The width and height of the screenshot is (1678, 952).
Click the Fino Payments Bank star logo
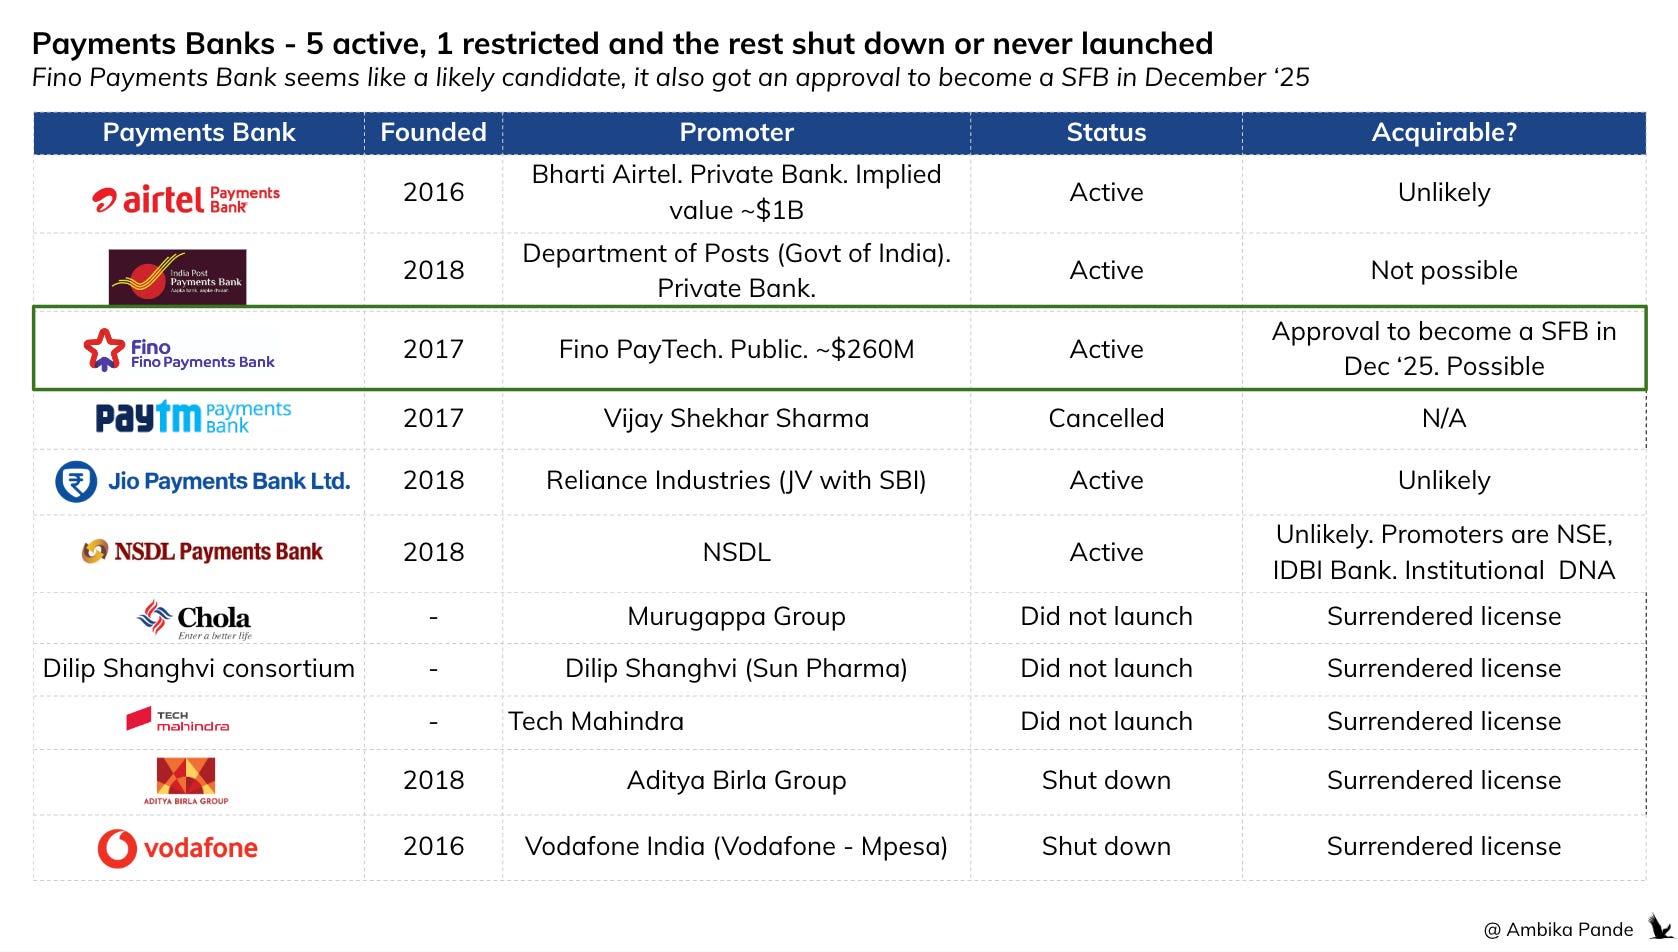pyautogui.click(x=103, y=350)
